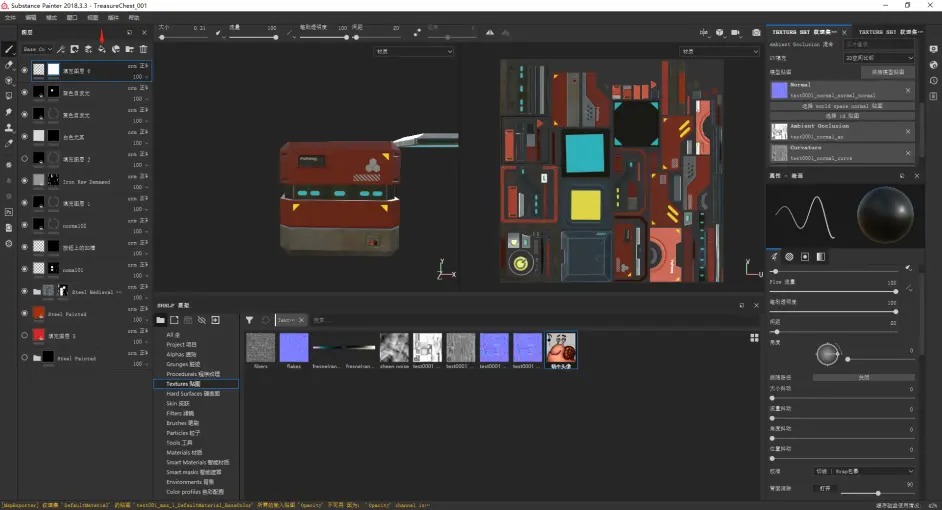Select the Paint brush tool in left toolbar
Screen dimensions: 942x510
pyautogui.click(x=9, y=49)
